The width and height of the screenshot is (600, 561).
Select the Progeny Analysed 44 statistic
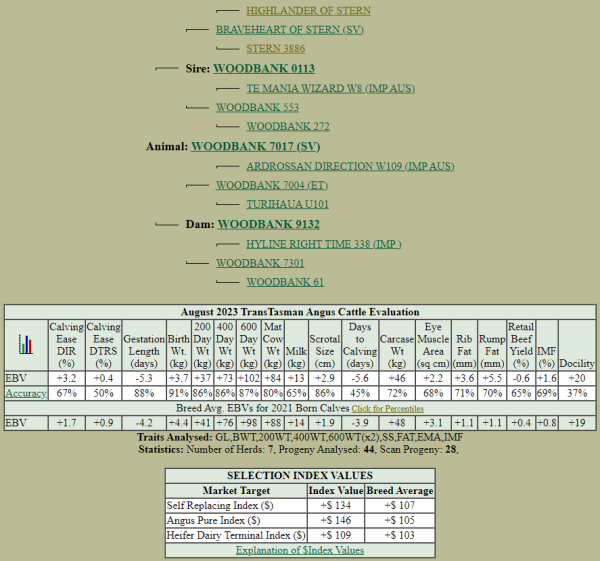point(327,450)
